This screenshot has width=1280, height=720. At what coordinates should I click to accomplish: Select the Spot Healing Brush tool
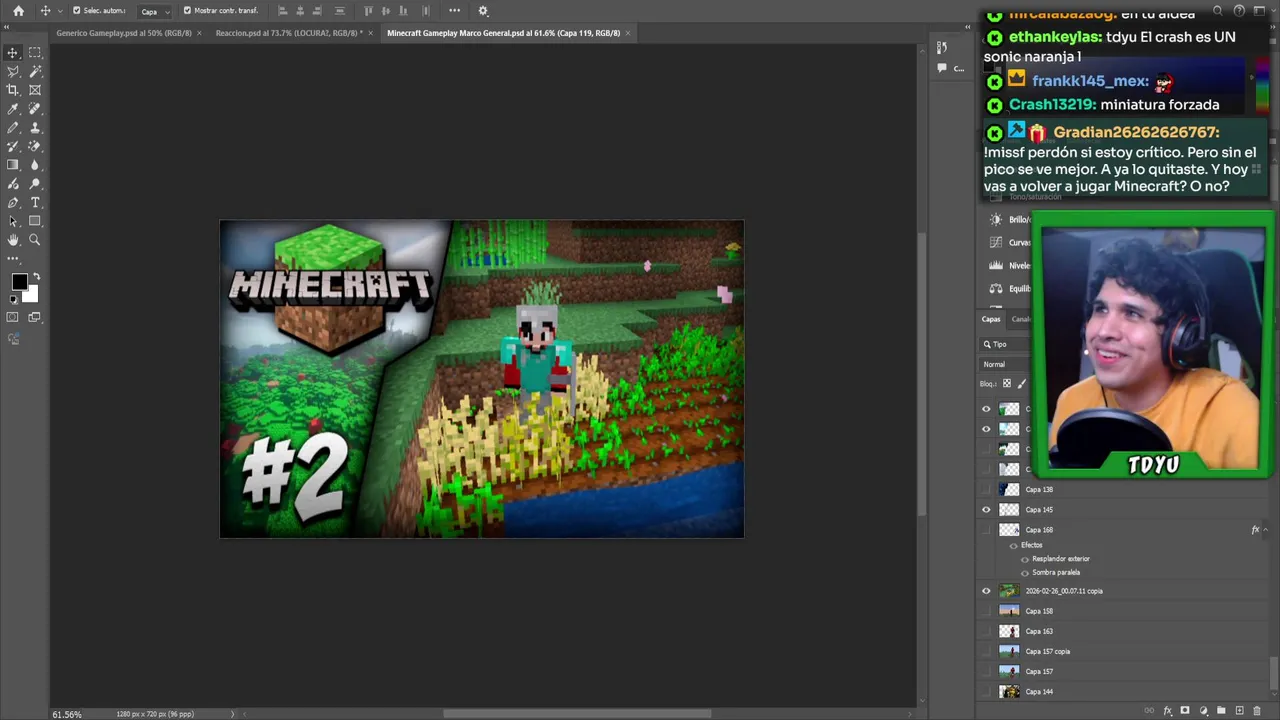pyautogui.click(x=35, y=109)
